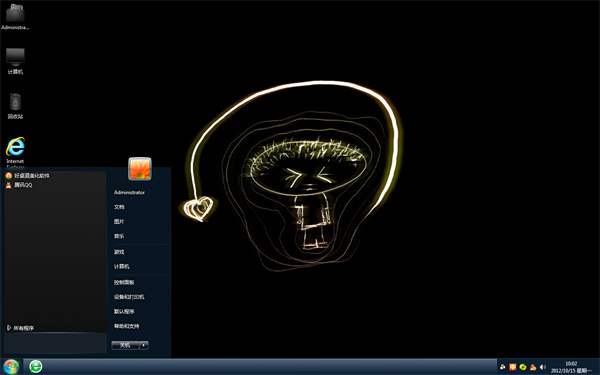
Task: Open 计算机 in the Start menu
Action: pos(122,266)
